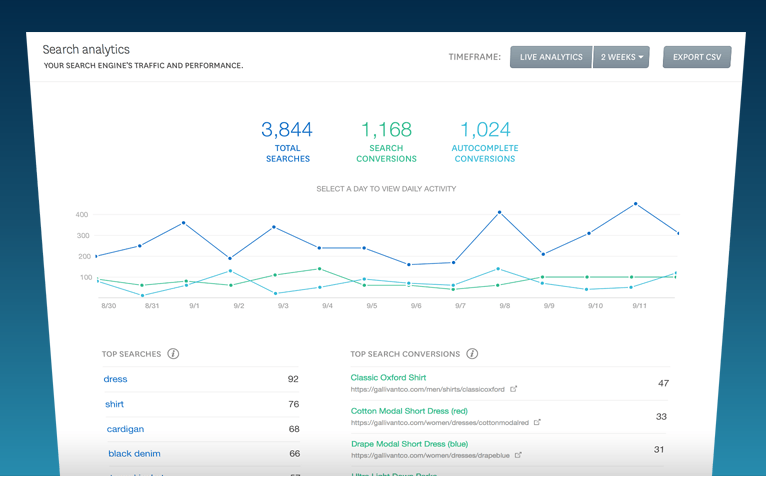Image resolution: width=766 pixels, height=504 pixels.
Task: Open the 'shirt' search term
Action: 114,404
